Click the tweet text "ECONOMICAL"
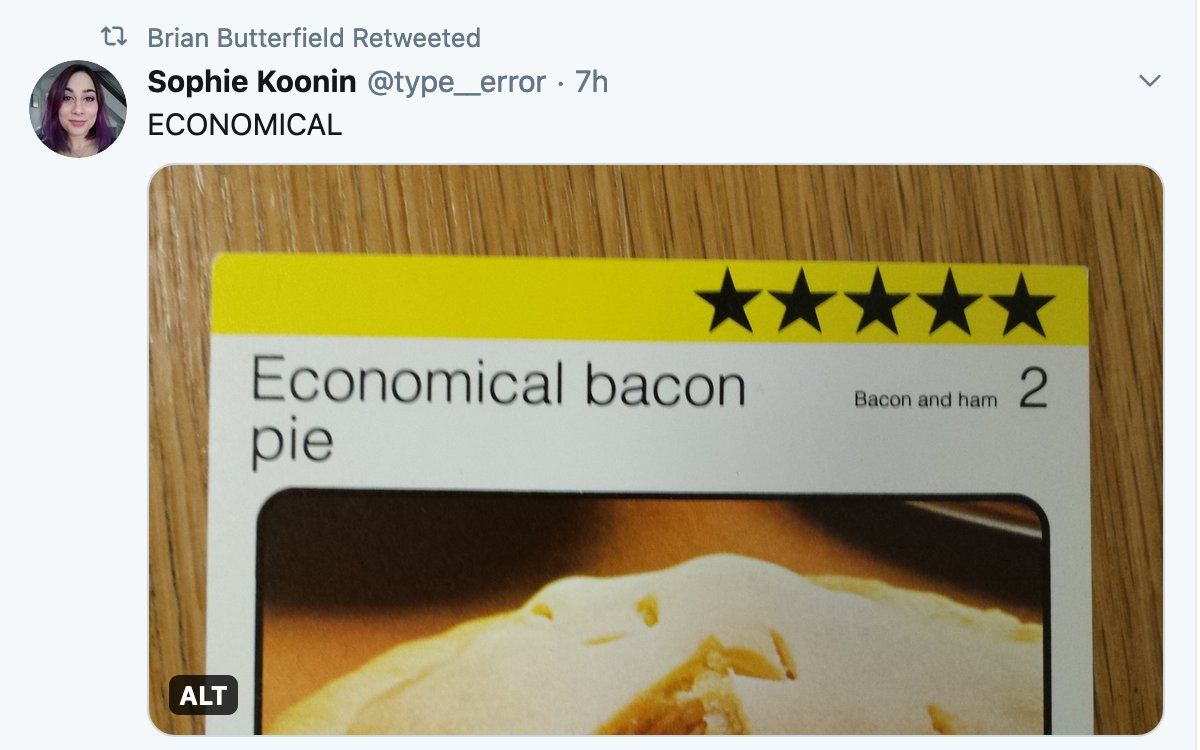1200x750 pixels. click(x=244, y=125)
